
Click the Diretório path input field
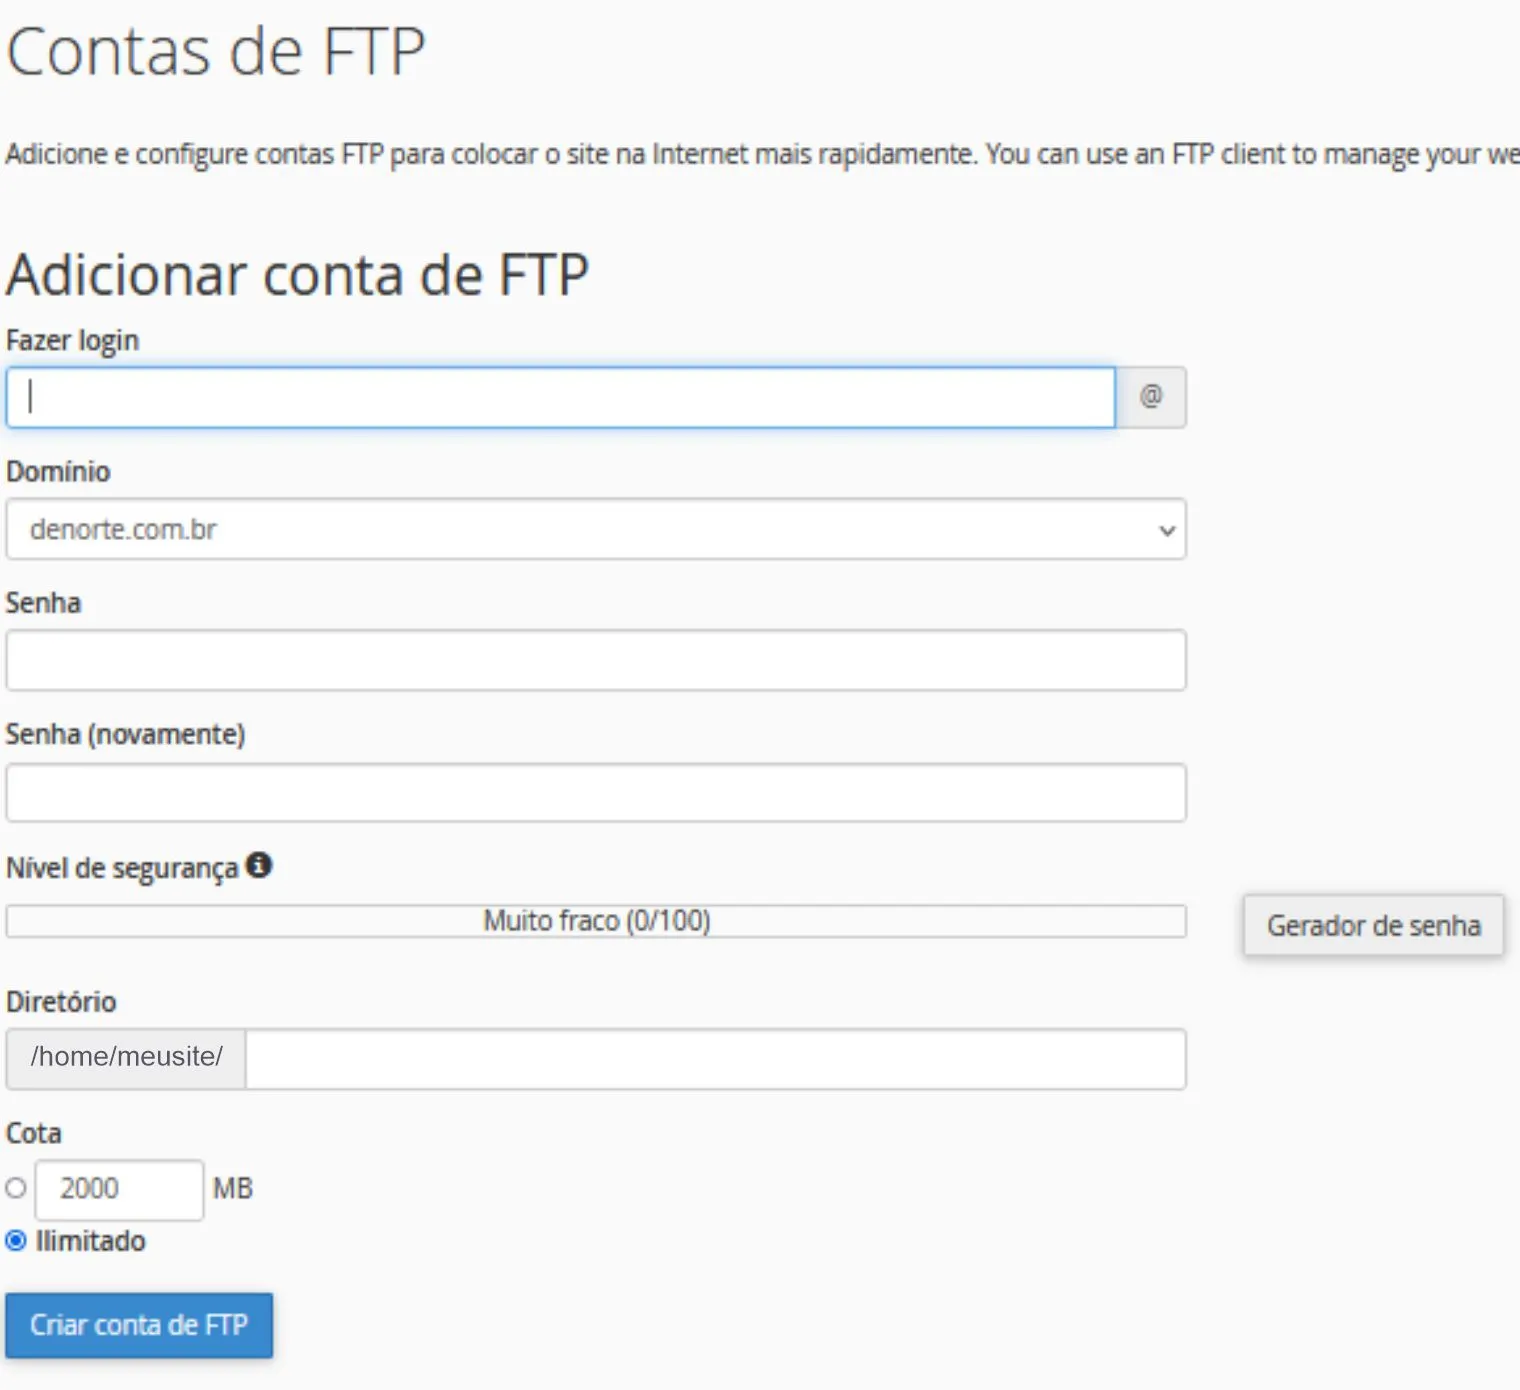[x=715, y=1058]
